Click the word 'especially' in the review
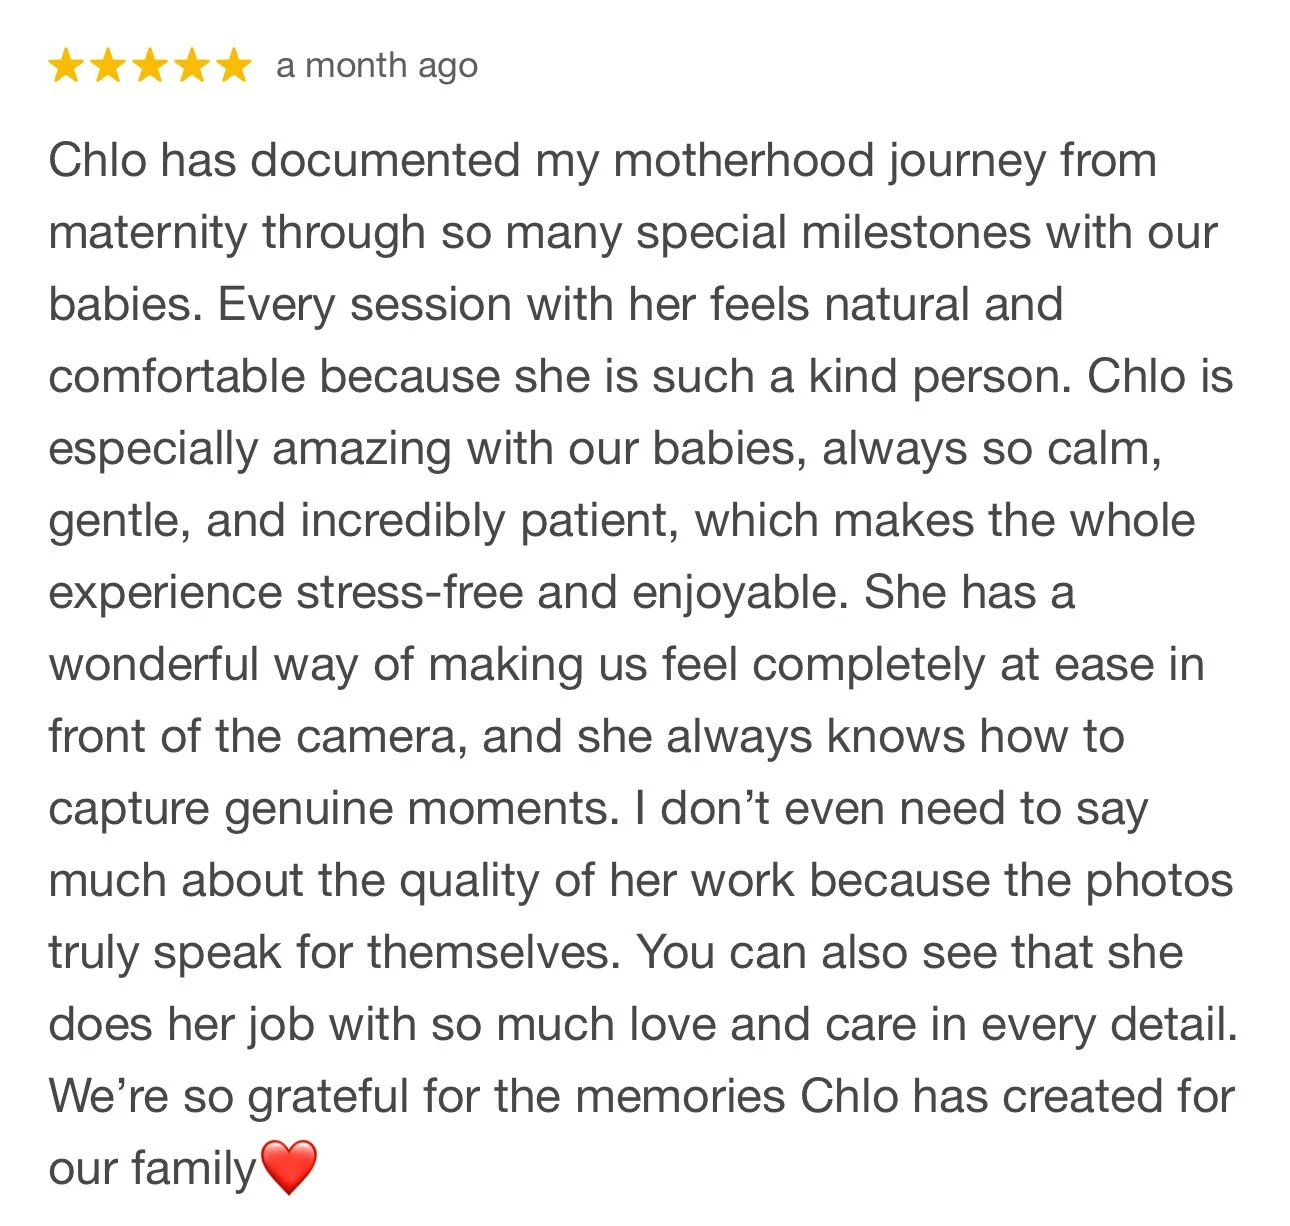Image resolution: width=1290 pixels, height=1226 pixels. 153,449
